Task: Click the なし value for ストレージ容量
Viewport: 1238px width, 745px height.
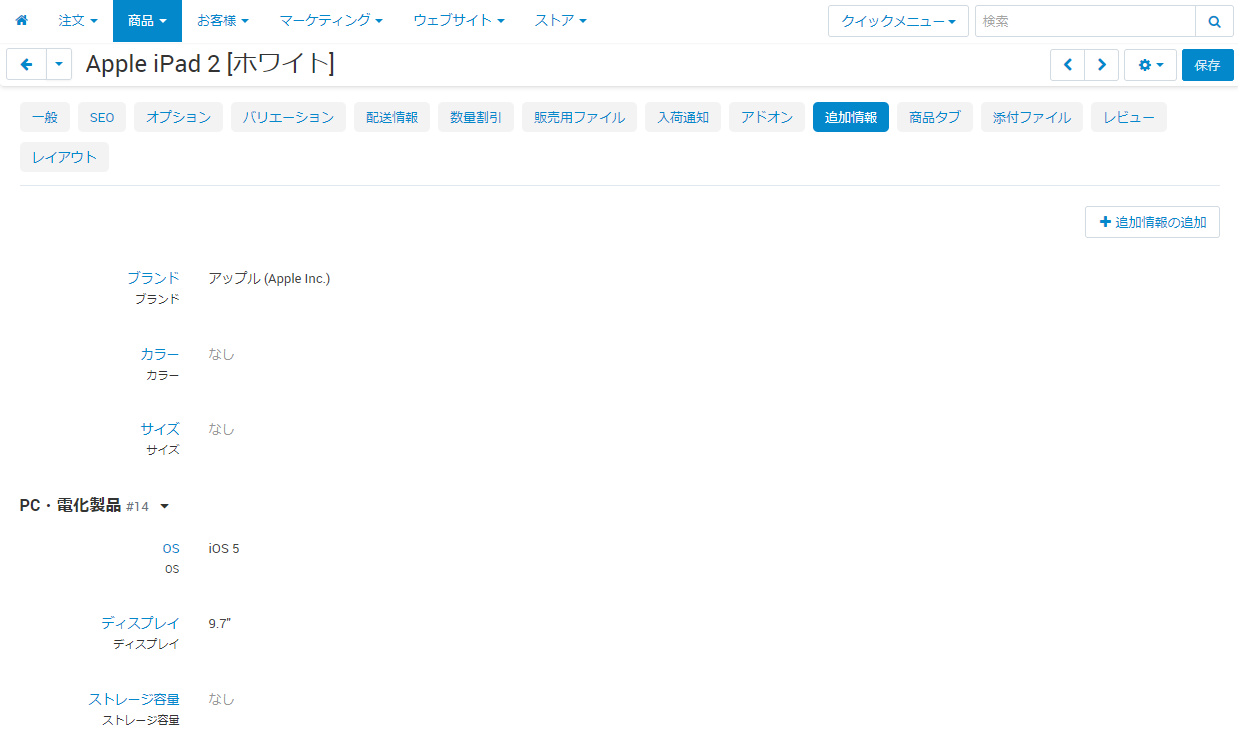Action: click(221, 699)
